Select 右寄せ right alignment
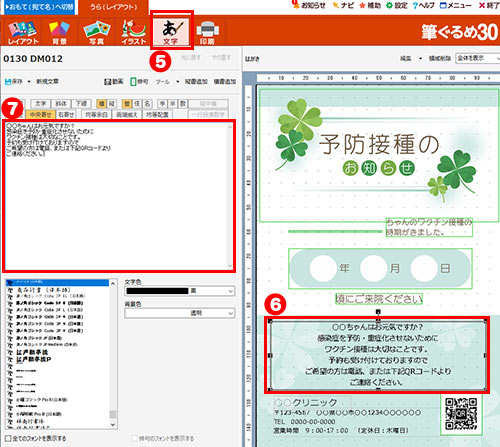 click(66, 114)
